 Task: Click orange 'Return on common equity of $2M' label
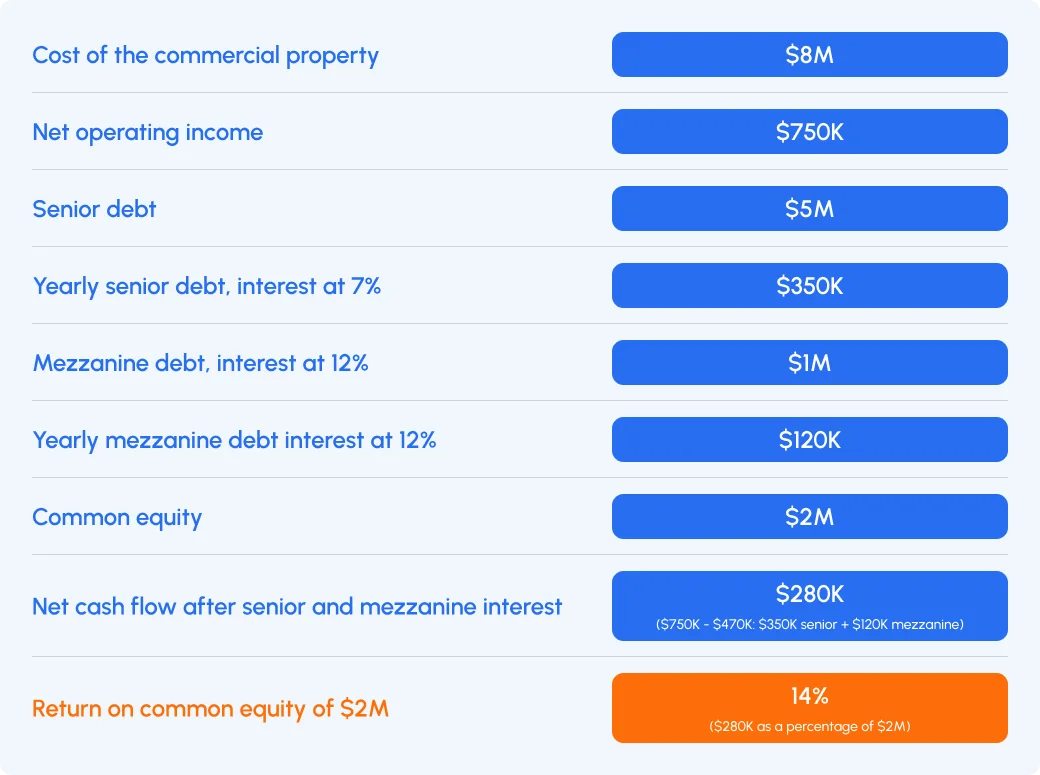point(210,709)
